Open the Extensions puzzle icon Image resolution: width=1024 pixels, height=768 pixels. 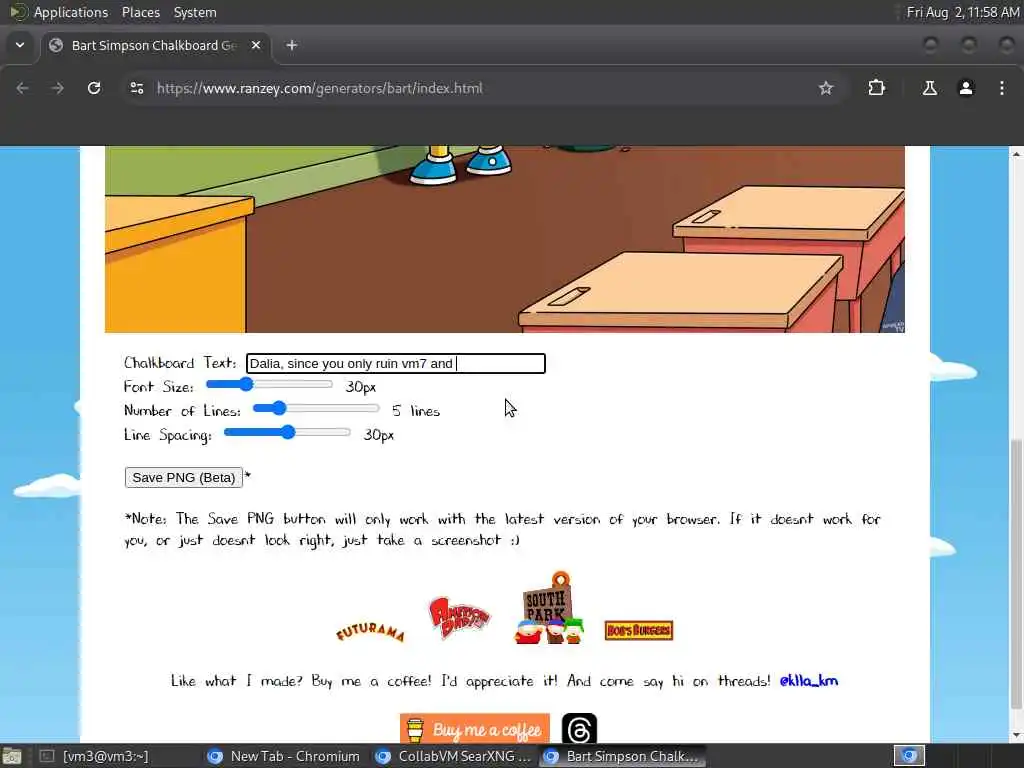pyautogui.click(x=876, y=88)
